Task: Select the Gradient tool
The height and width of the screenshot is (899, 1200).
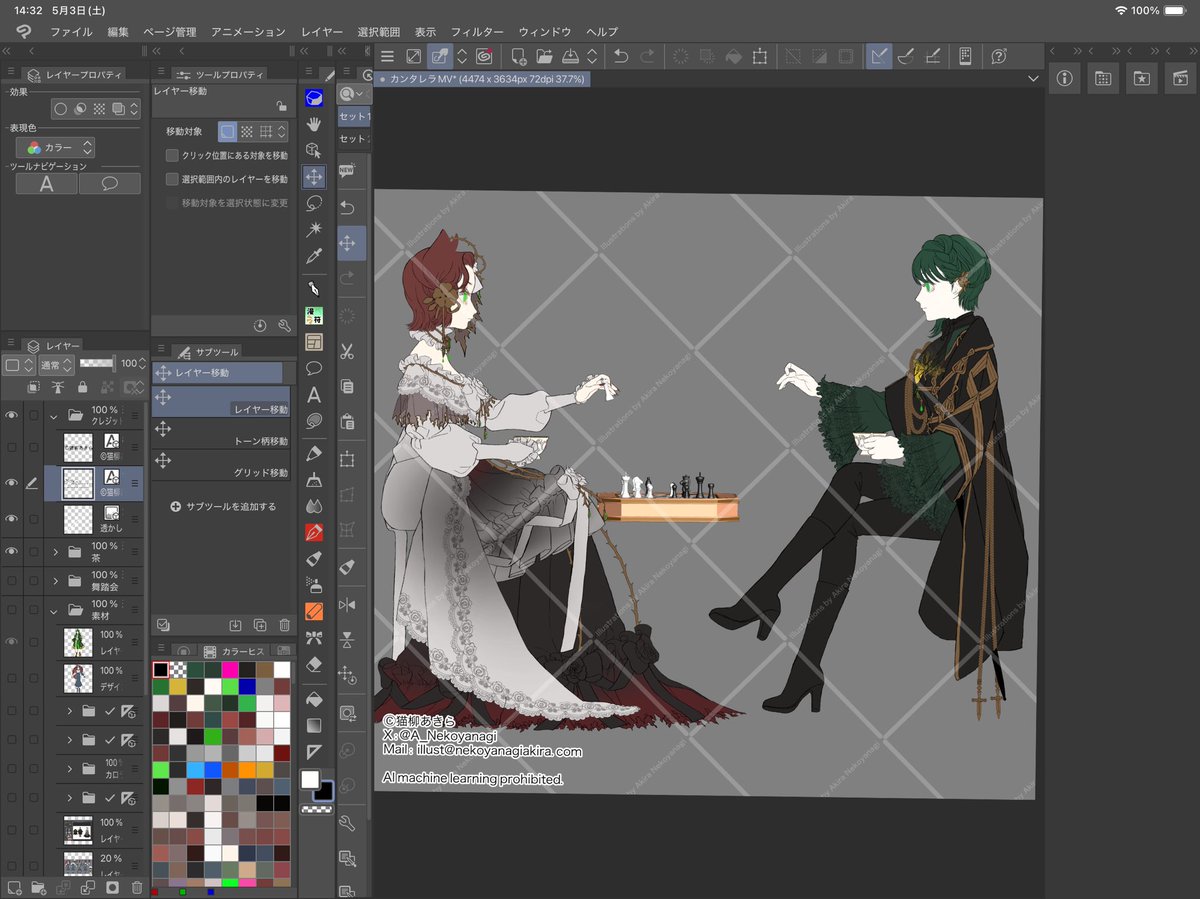Action: tap(314, 724)
